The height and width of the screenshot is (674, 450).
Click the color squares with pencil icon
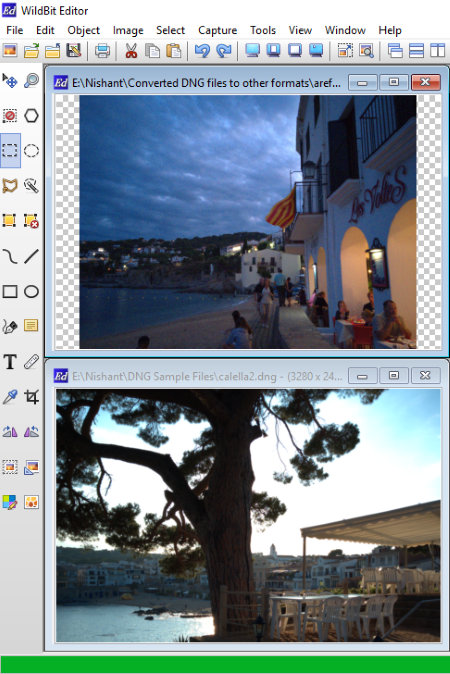(x=10, y=502)
